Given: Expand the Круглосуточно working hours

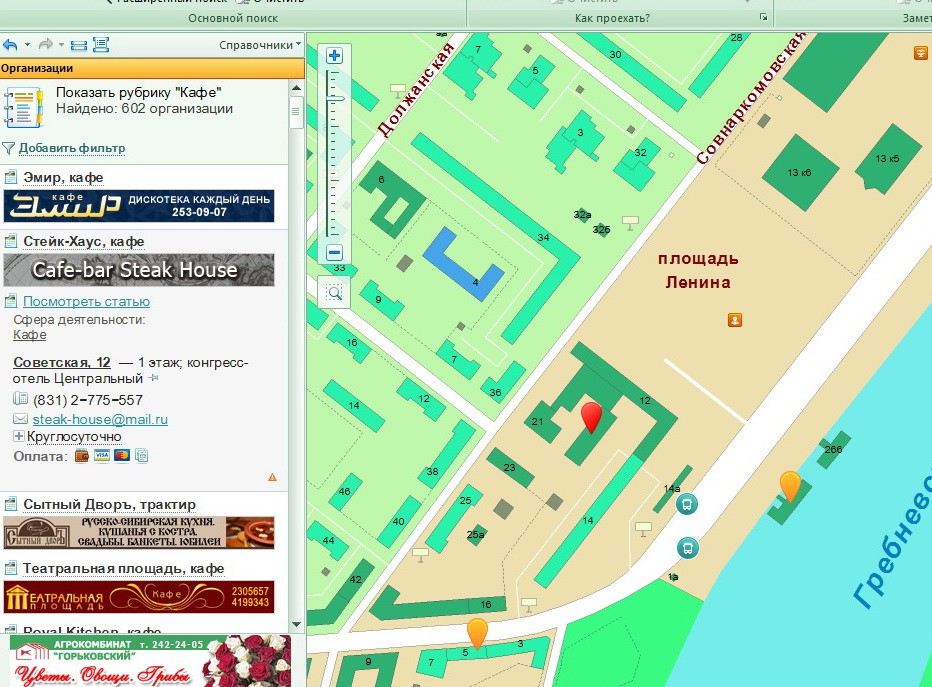Looking at the screenshot, I should pos(19,436).
